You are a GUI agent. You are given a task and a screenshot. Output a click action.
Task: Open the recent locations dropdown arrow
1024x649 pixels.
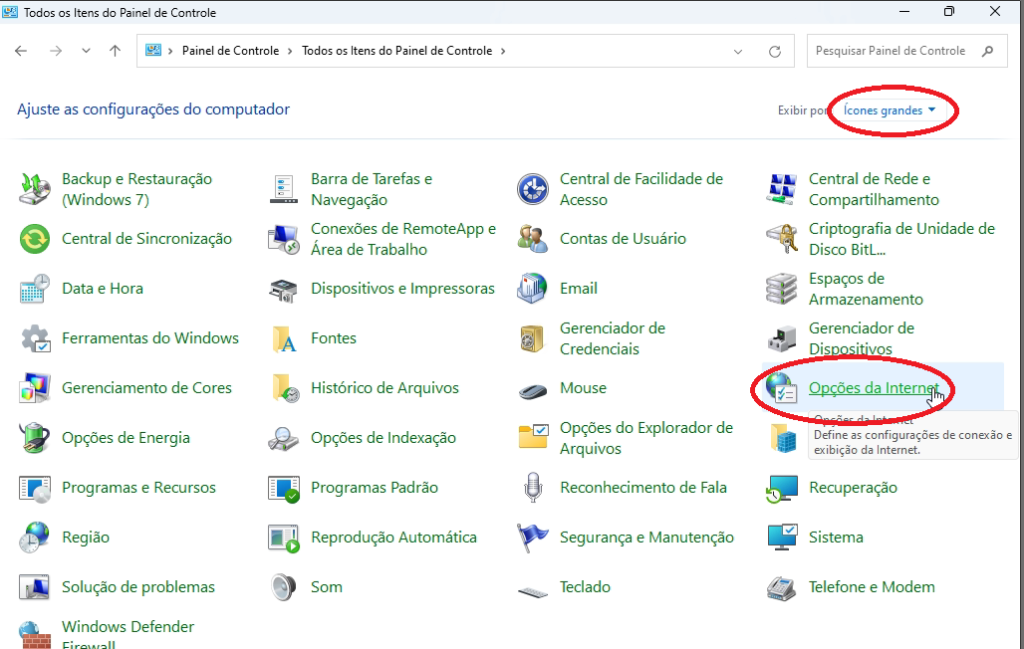pos(86,51)
